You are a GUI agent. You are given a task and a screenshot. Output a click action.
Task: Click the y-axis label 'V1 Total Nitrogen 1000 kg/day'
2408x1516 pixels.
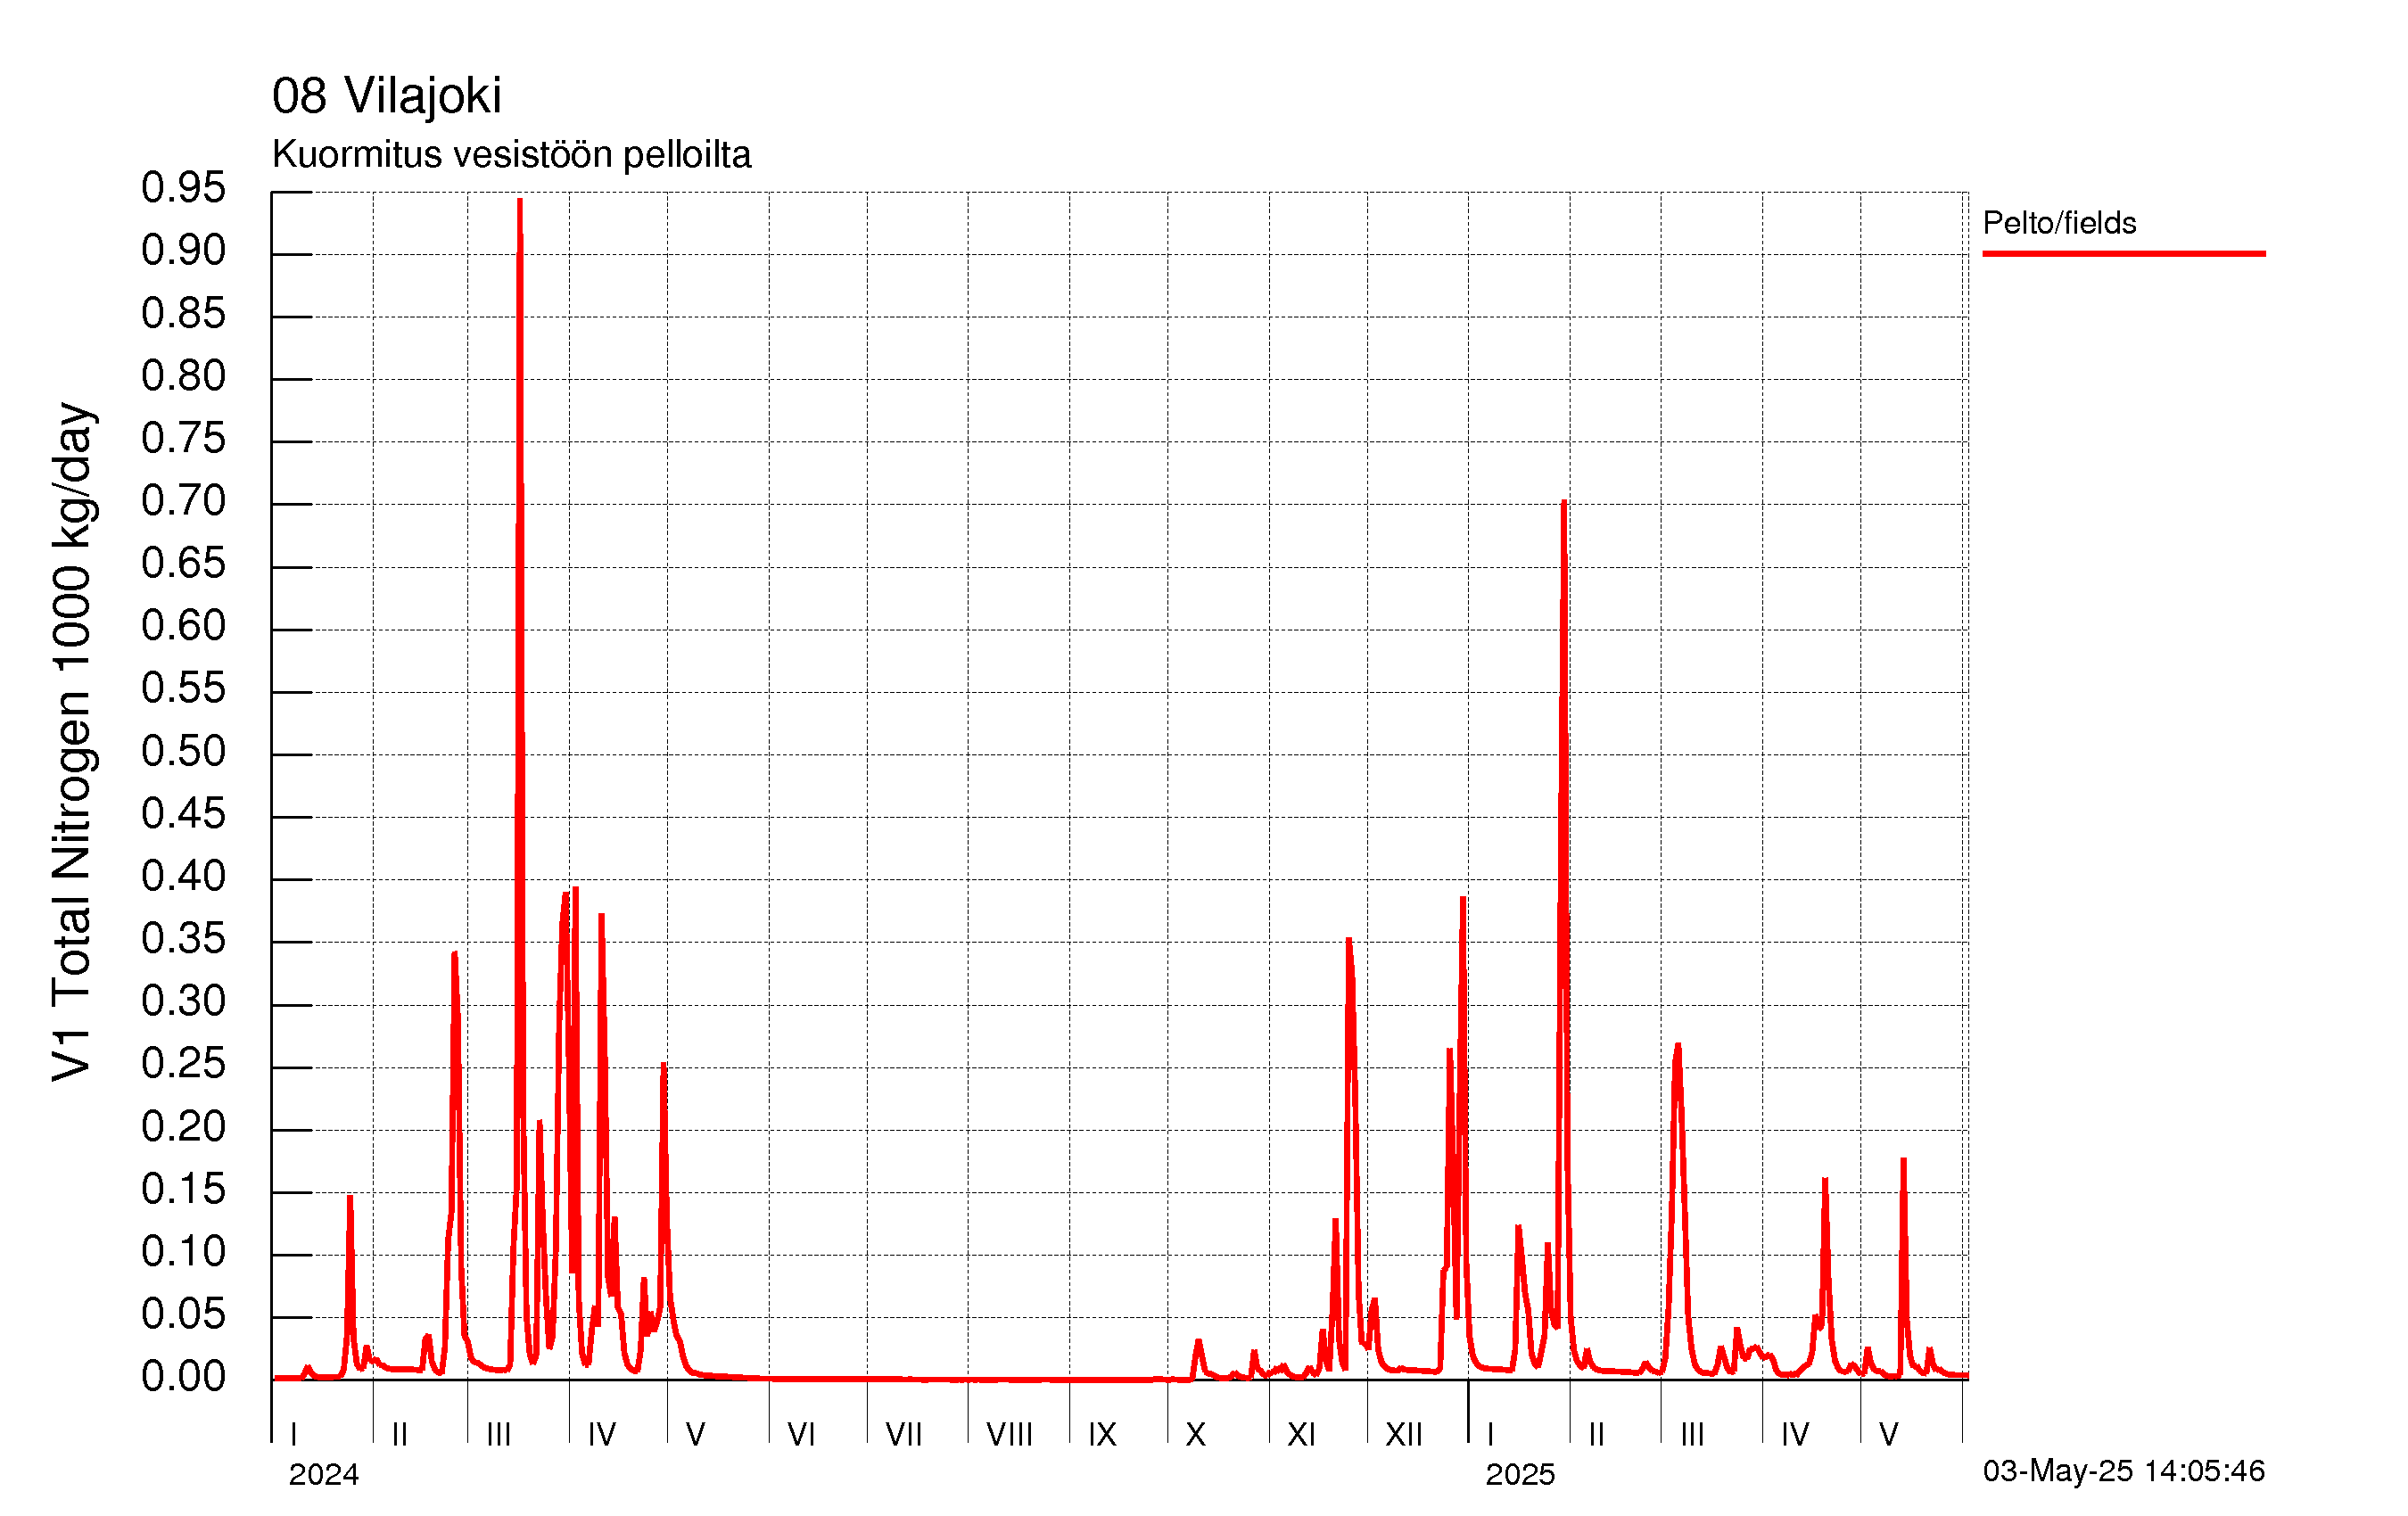tap(72, 742)
